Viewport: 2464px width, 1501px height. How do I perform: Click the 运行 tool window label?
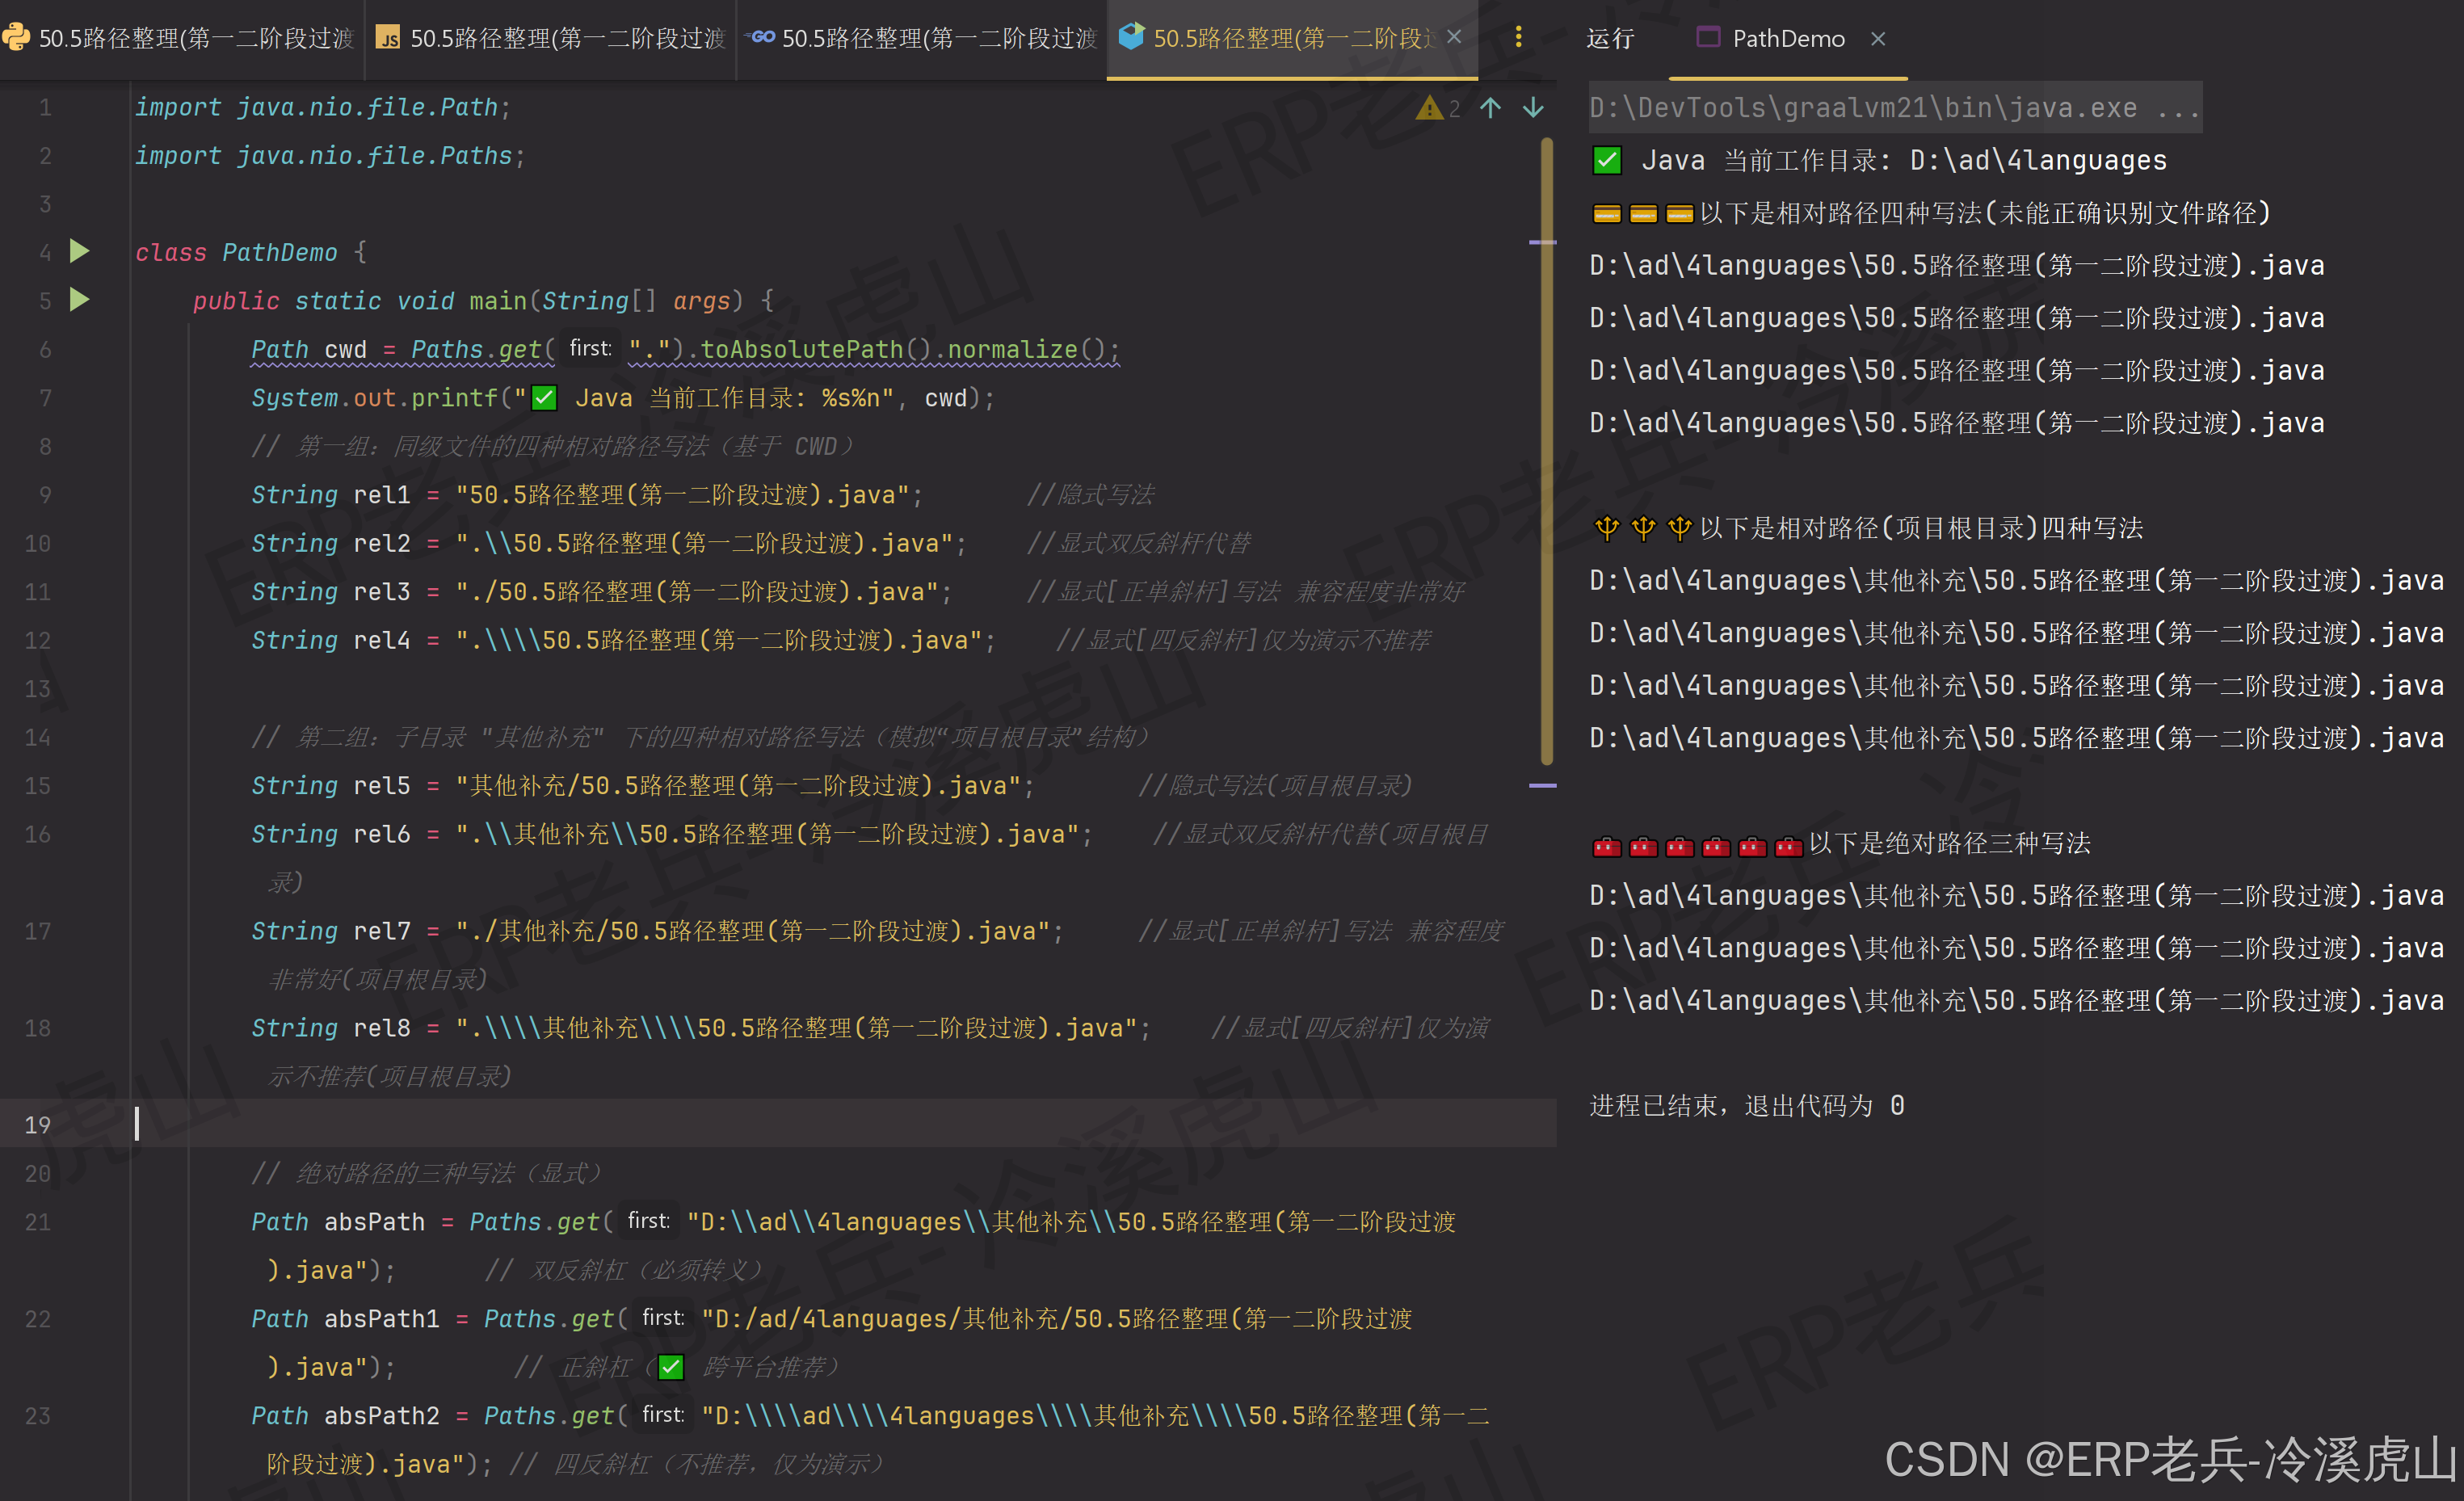coord(1610,39)
